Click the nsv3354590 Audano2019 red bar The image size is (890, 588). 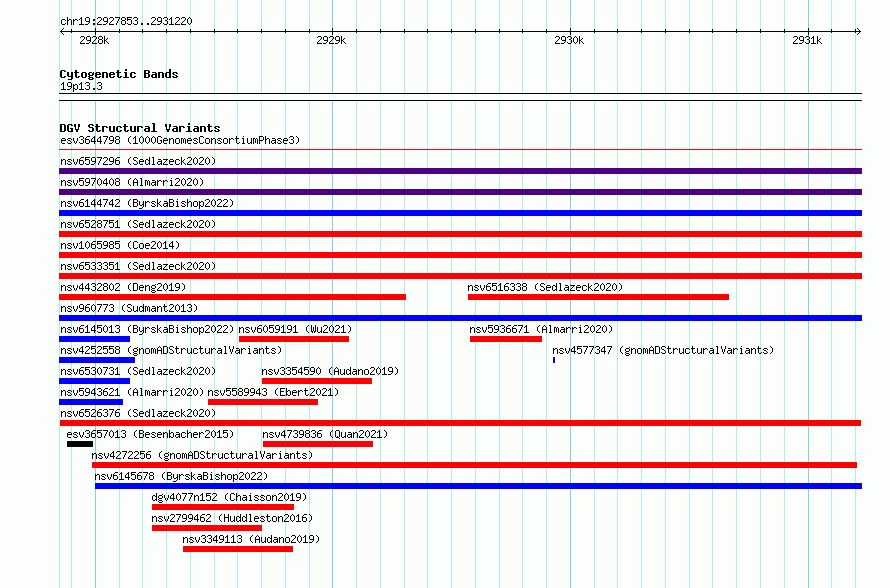click(317, 381)
